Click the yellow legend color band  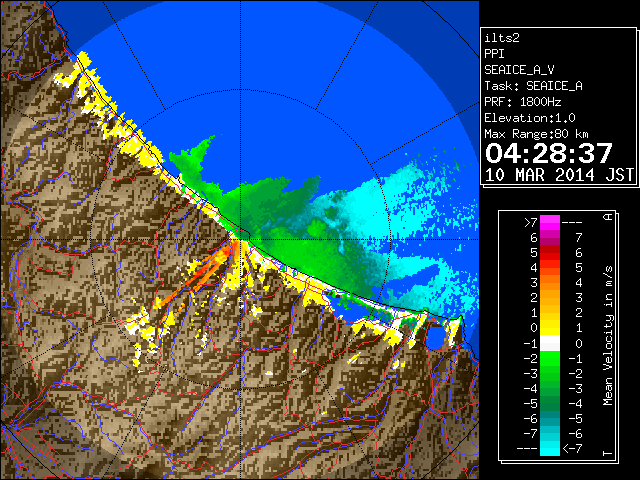(550, 328)
